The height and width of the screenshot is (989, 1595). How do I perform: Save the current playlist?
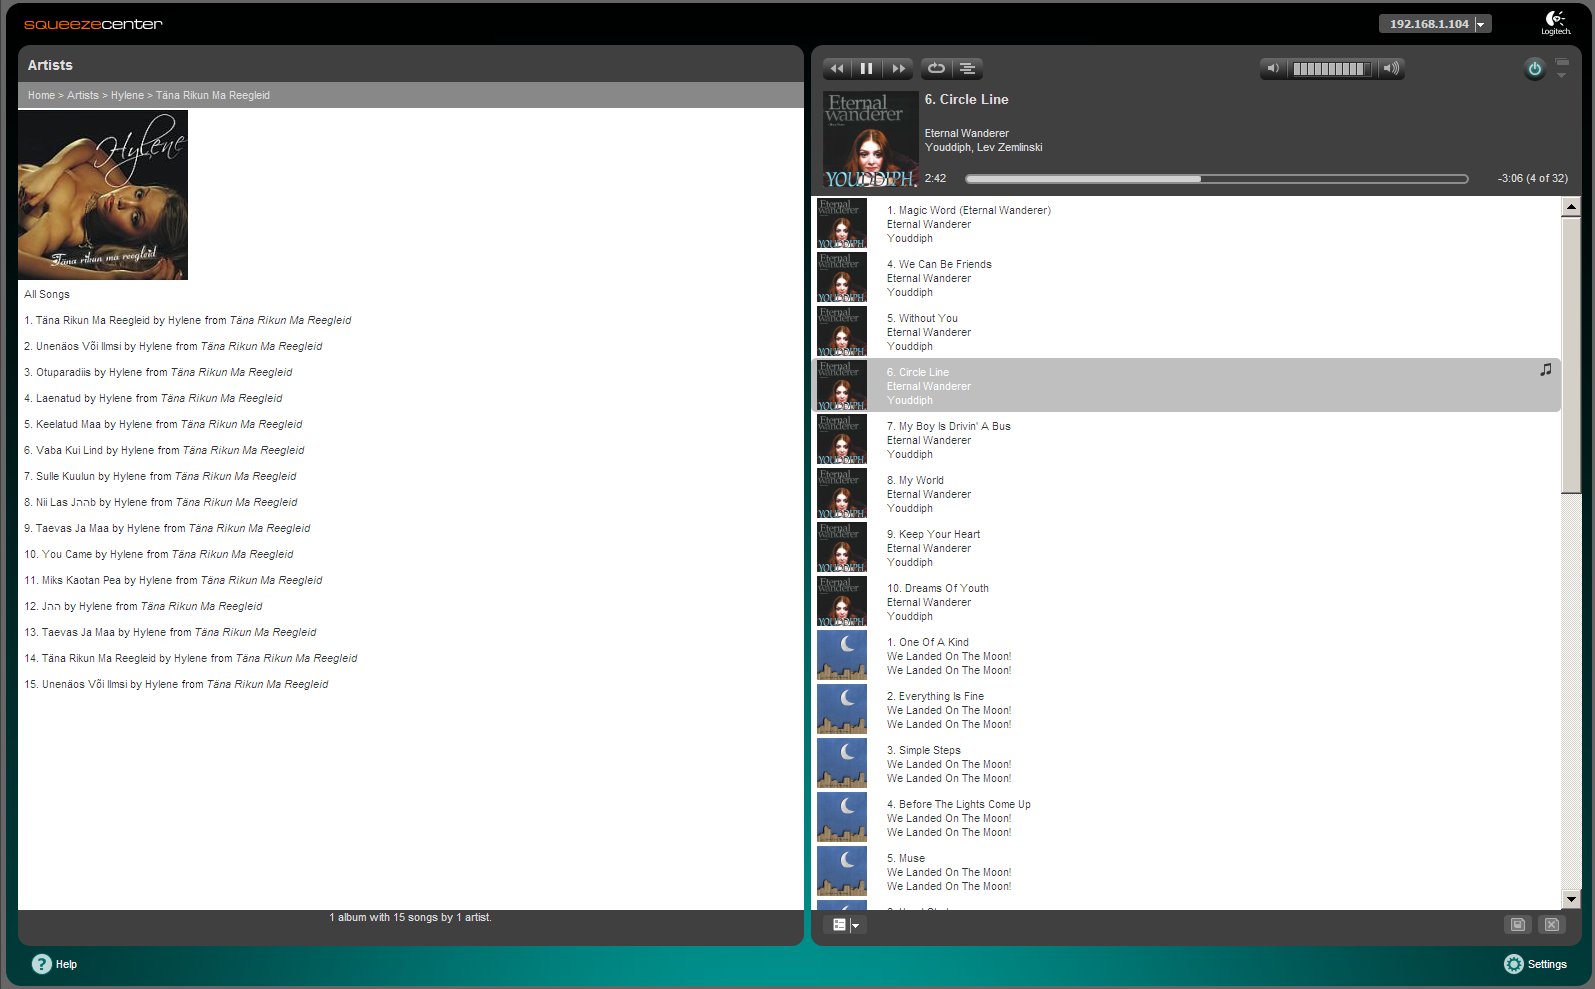1517,925
